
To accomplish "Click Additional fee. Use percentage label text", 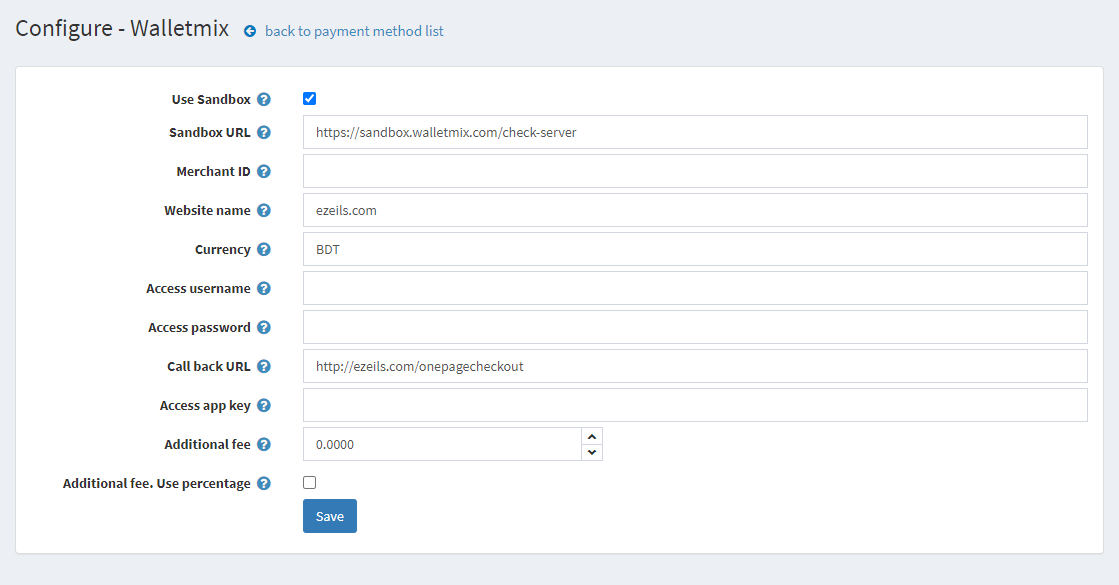I will click(157, 484).
